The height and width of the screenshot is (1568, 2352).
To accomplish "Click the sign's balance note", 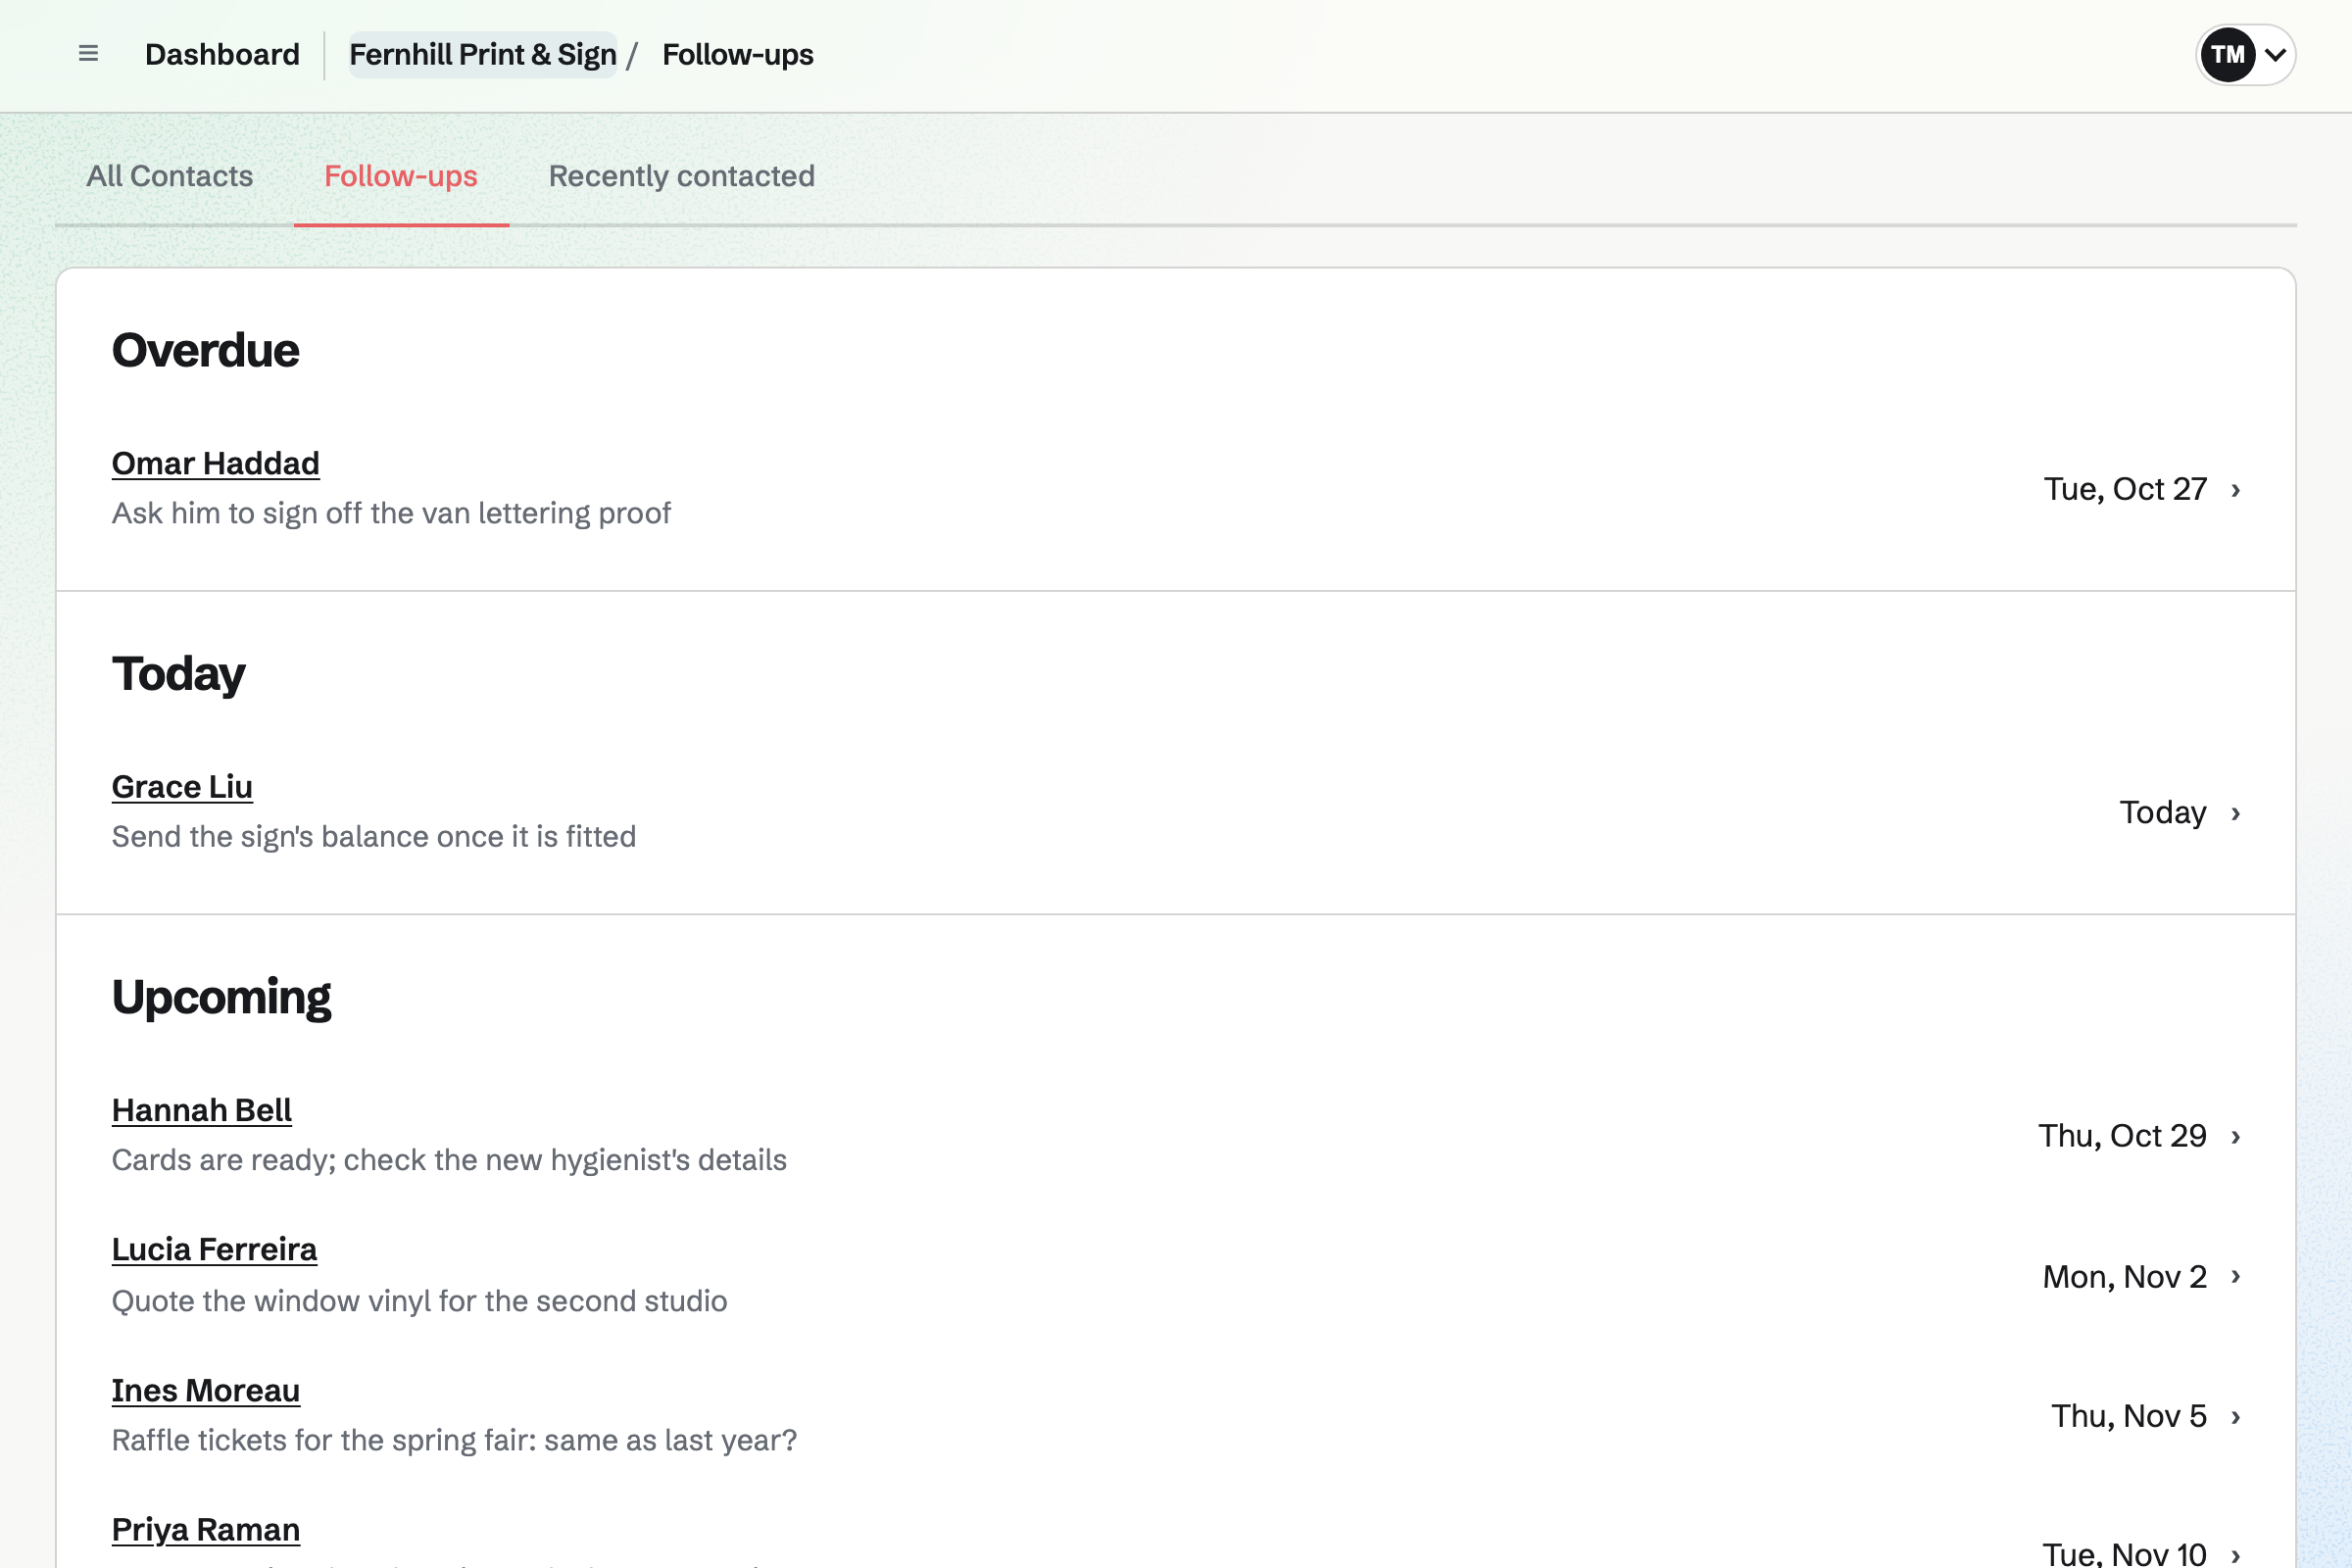I will pos(374,836).
